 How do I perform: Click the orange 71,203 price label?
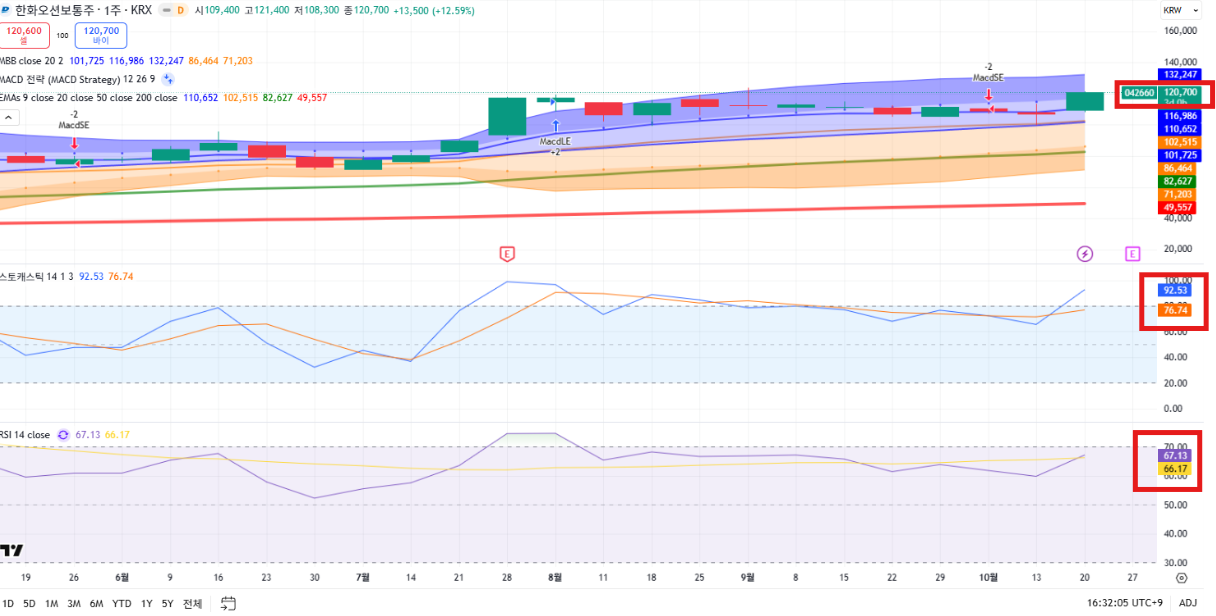coord(1177,194)
